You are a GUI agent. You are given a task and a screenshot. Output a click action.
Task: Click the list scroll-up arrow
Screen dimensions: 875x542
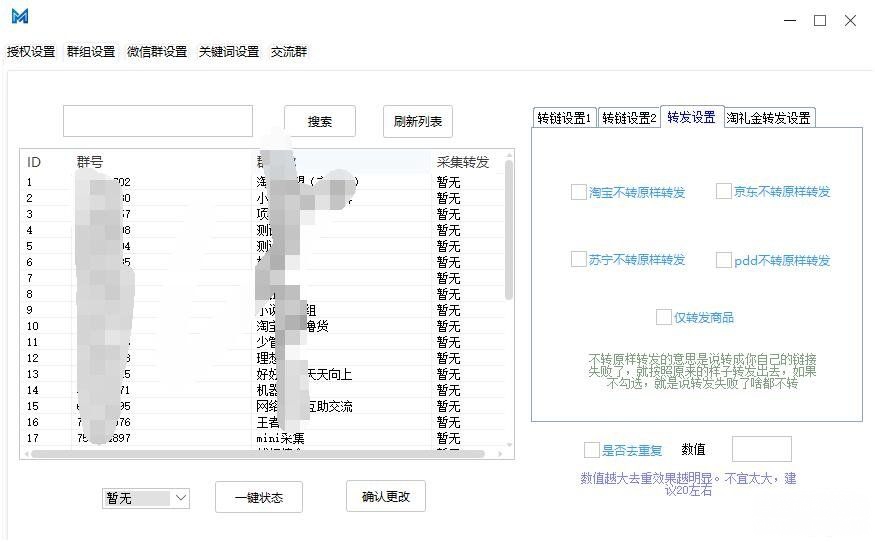pos(508,155)
